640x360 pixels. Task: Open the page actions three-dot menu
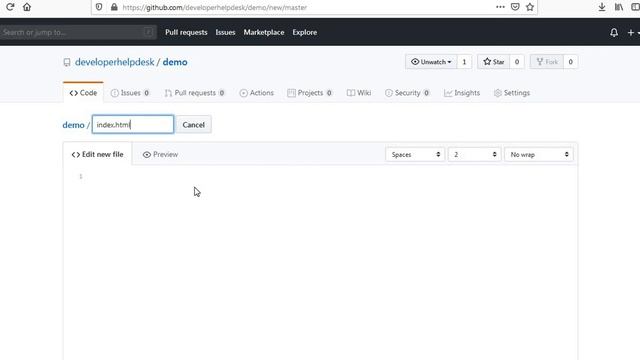pos(500,7)
